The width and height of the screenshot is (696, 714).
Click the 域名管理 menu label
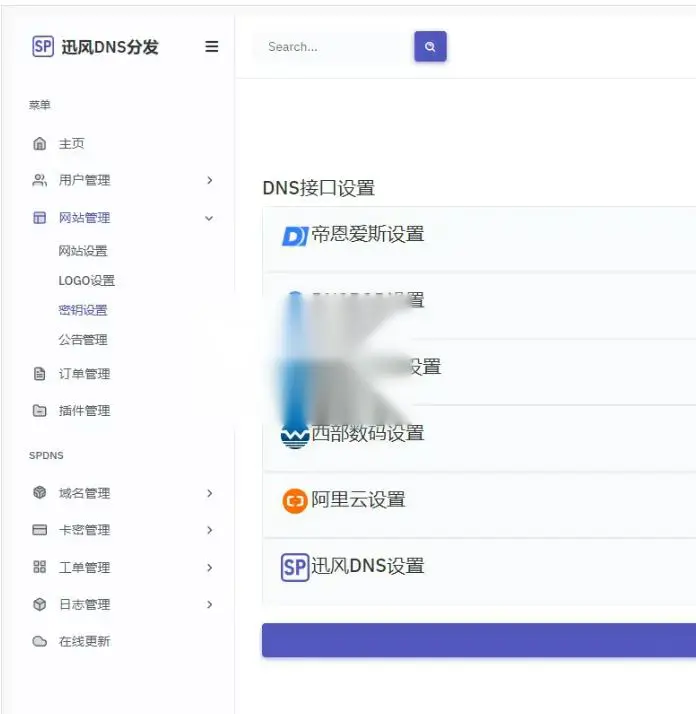(x=84, y=493)
